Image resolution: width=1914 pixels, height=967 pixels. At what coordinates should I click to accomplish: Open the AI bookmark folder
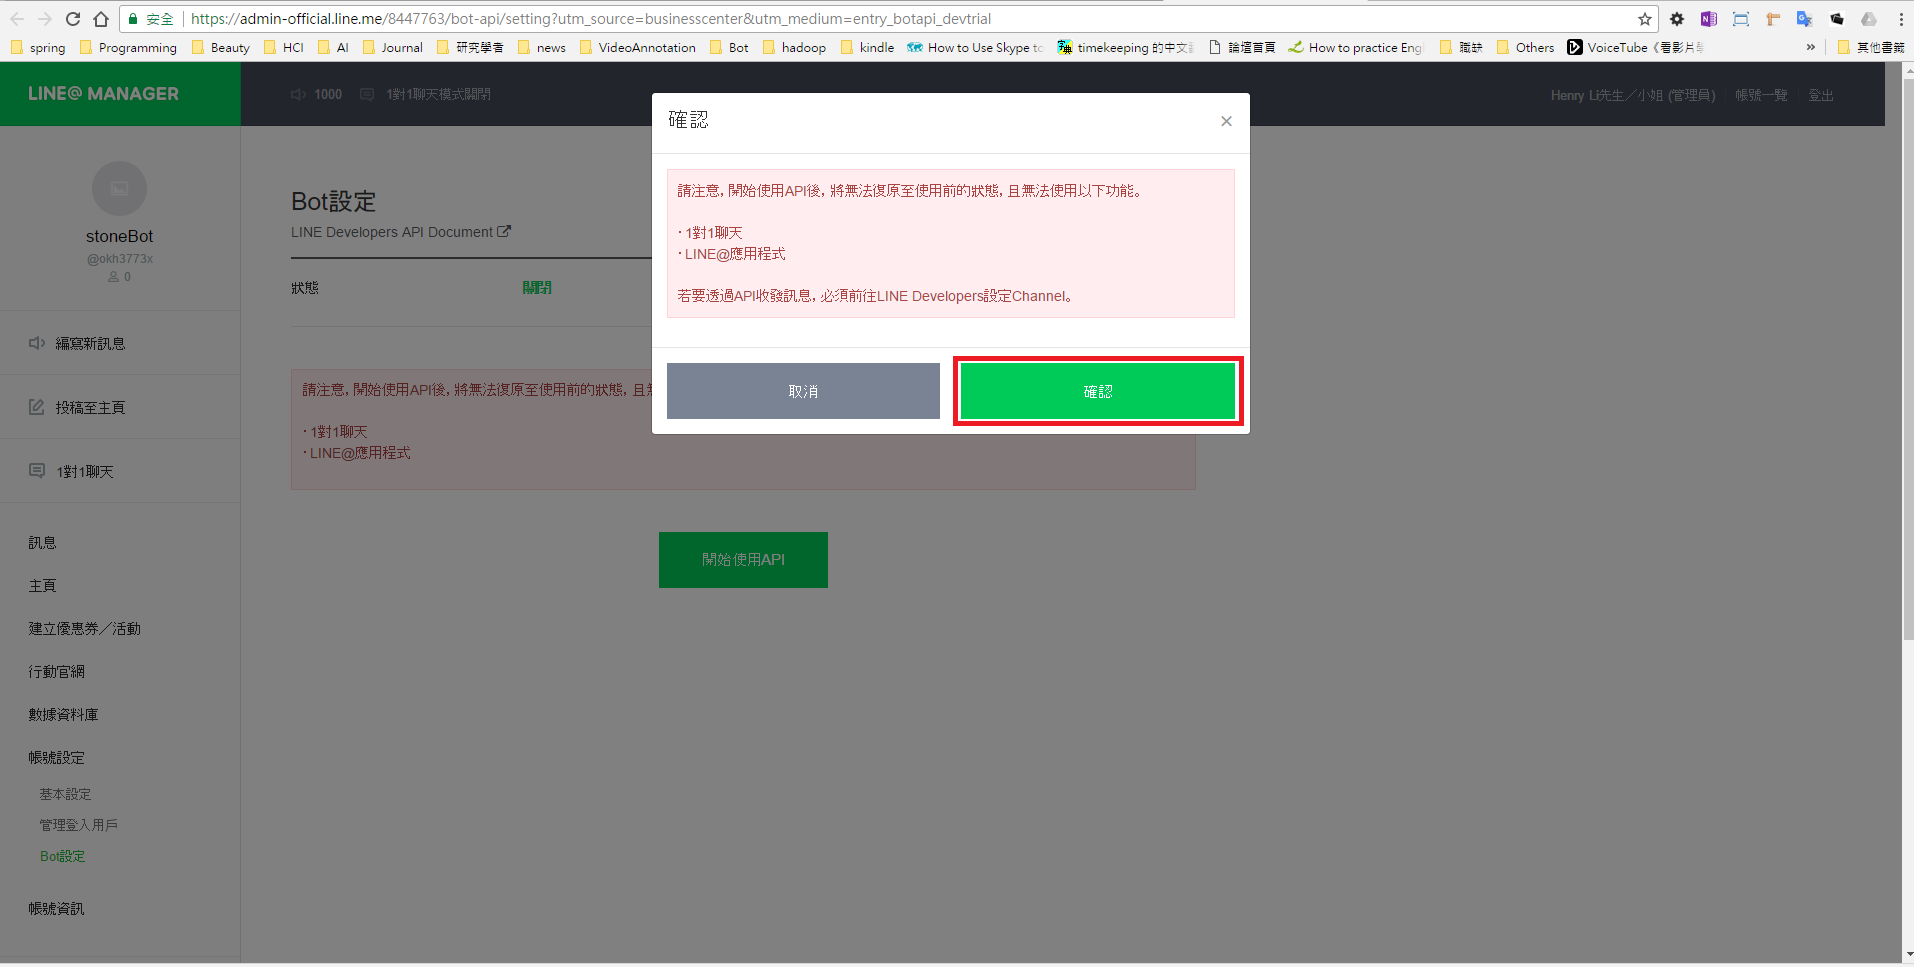click(x=333, y=47)
